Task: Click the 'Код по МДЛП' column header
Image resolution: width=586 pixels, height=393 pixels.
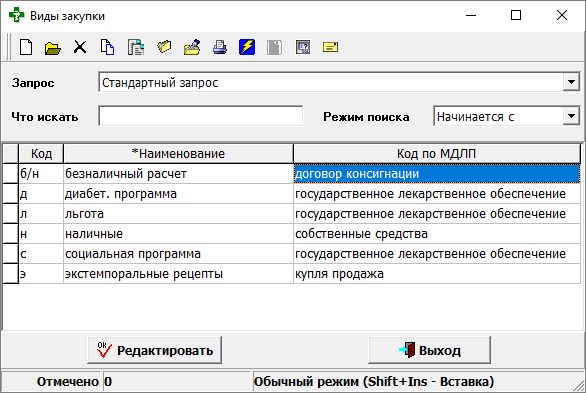Action: click(437, 154)
